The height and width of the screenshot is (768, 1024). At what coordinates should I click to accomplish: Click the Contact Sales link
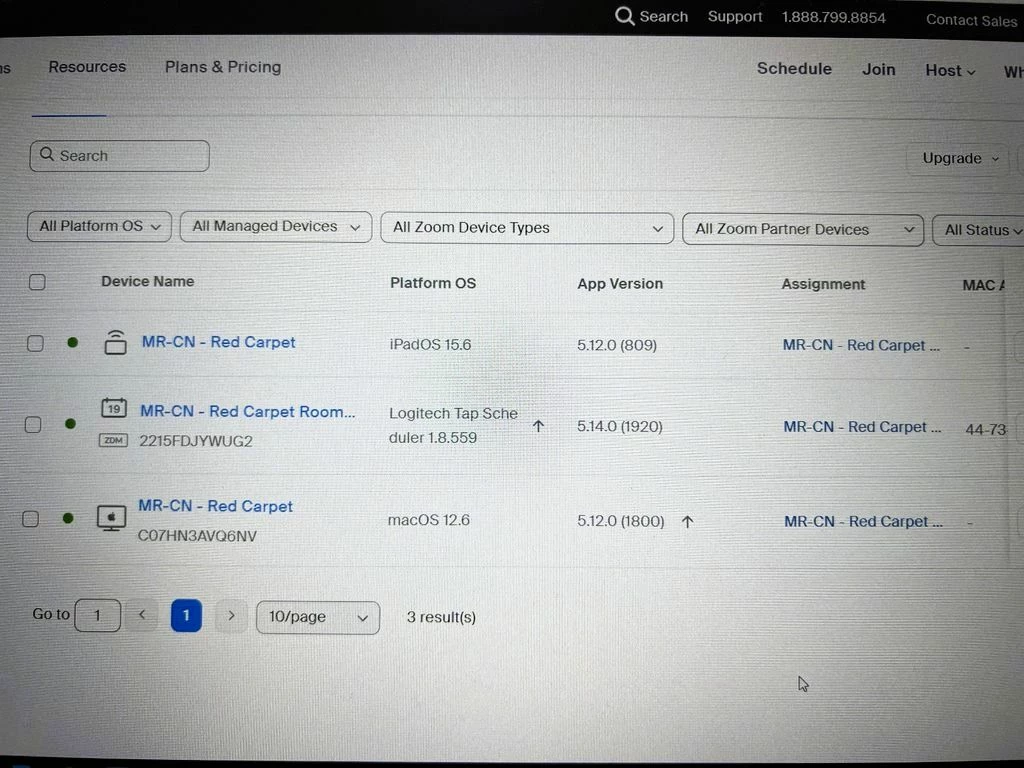pyautogui.click(x=971, y=20)
